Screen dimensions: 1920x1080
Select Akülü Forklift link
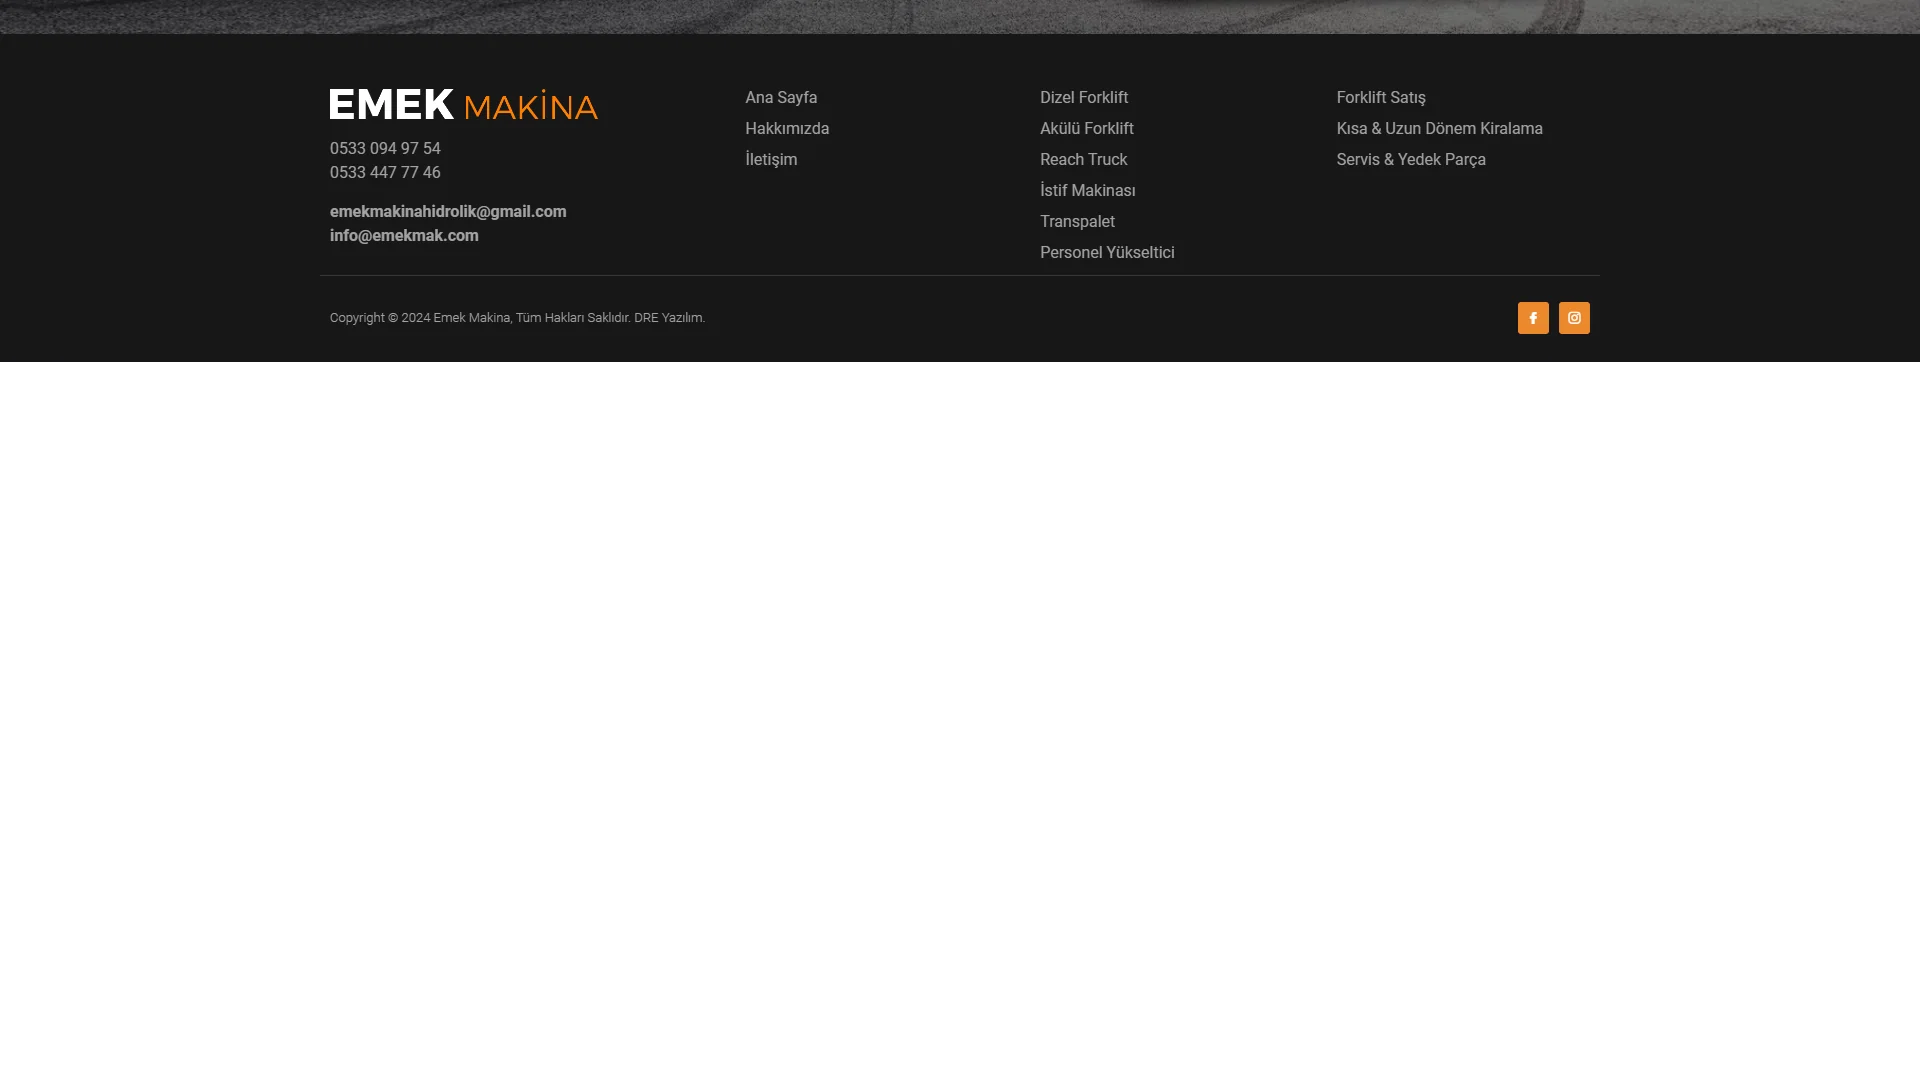point(1087,129)
